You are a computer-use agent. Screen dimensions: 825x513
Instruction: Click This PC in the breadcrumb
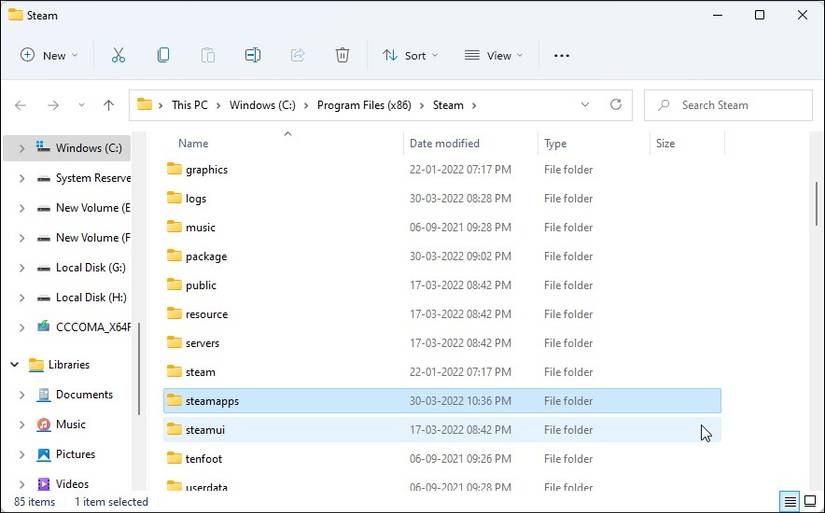[x=189, y=105]
